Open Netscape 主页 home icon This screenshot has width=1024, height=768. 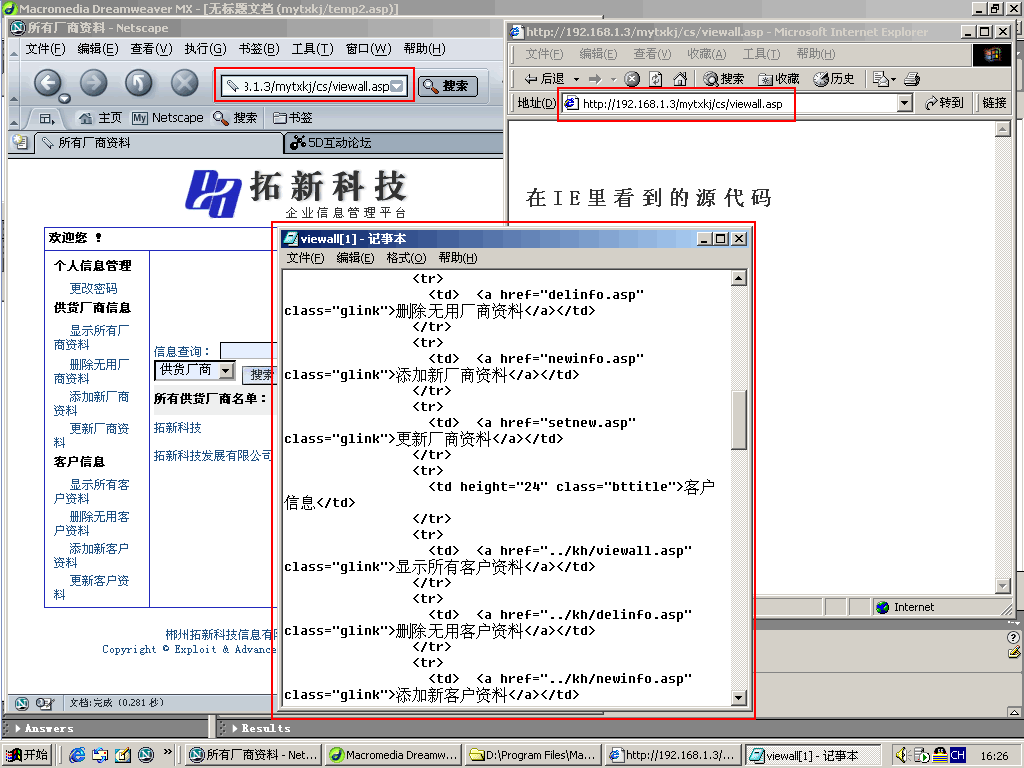click(100, 118)
